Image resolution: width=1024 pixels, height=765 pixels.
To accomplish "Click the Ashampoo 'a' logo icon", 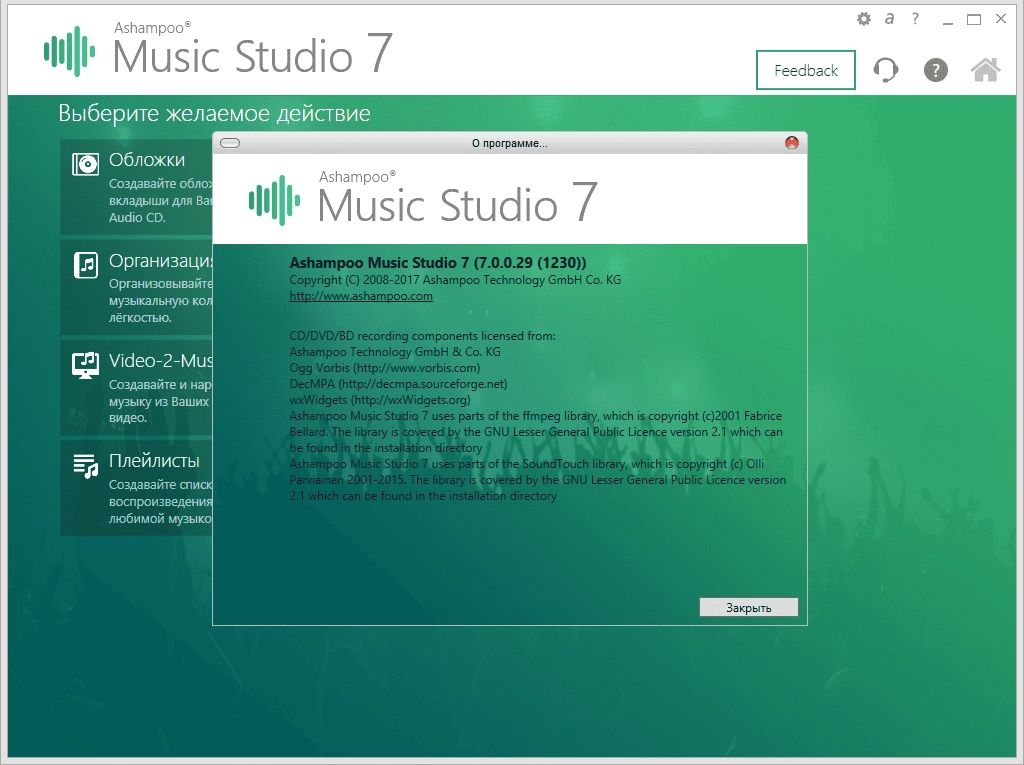I will [x=889, y=19].
